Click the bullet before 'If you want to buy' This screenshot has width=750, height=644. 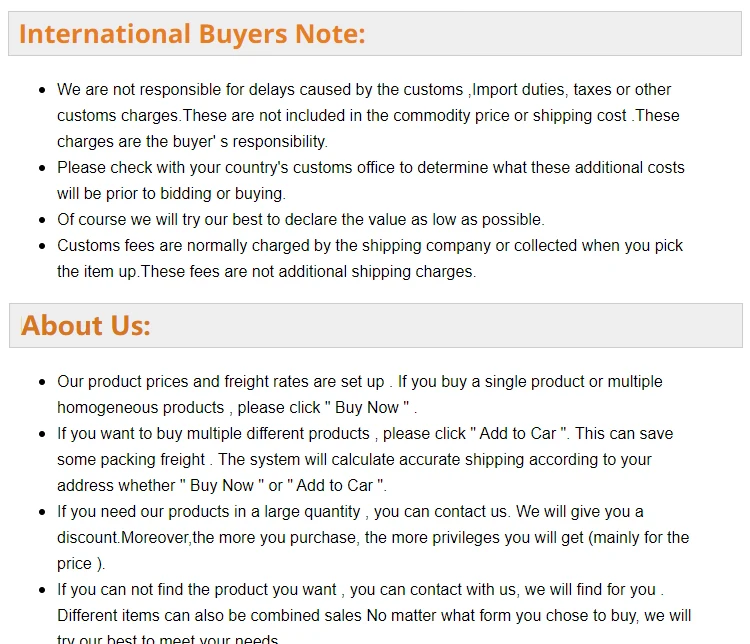tap(42, 434)
